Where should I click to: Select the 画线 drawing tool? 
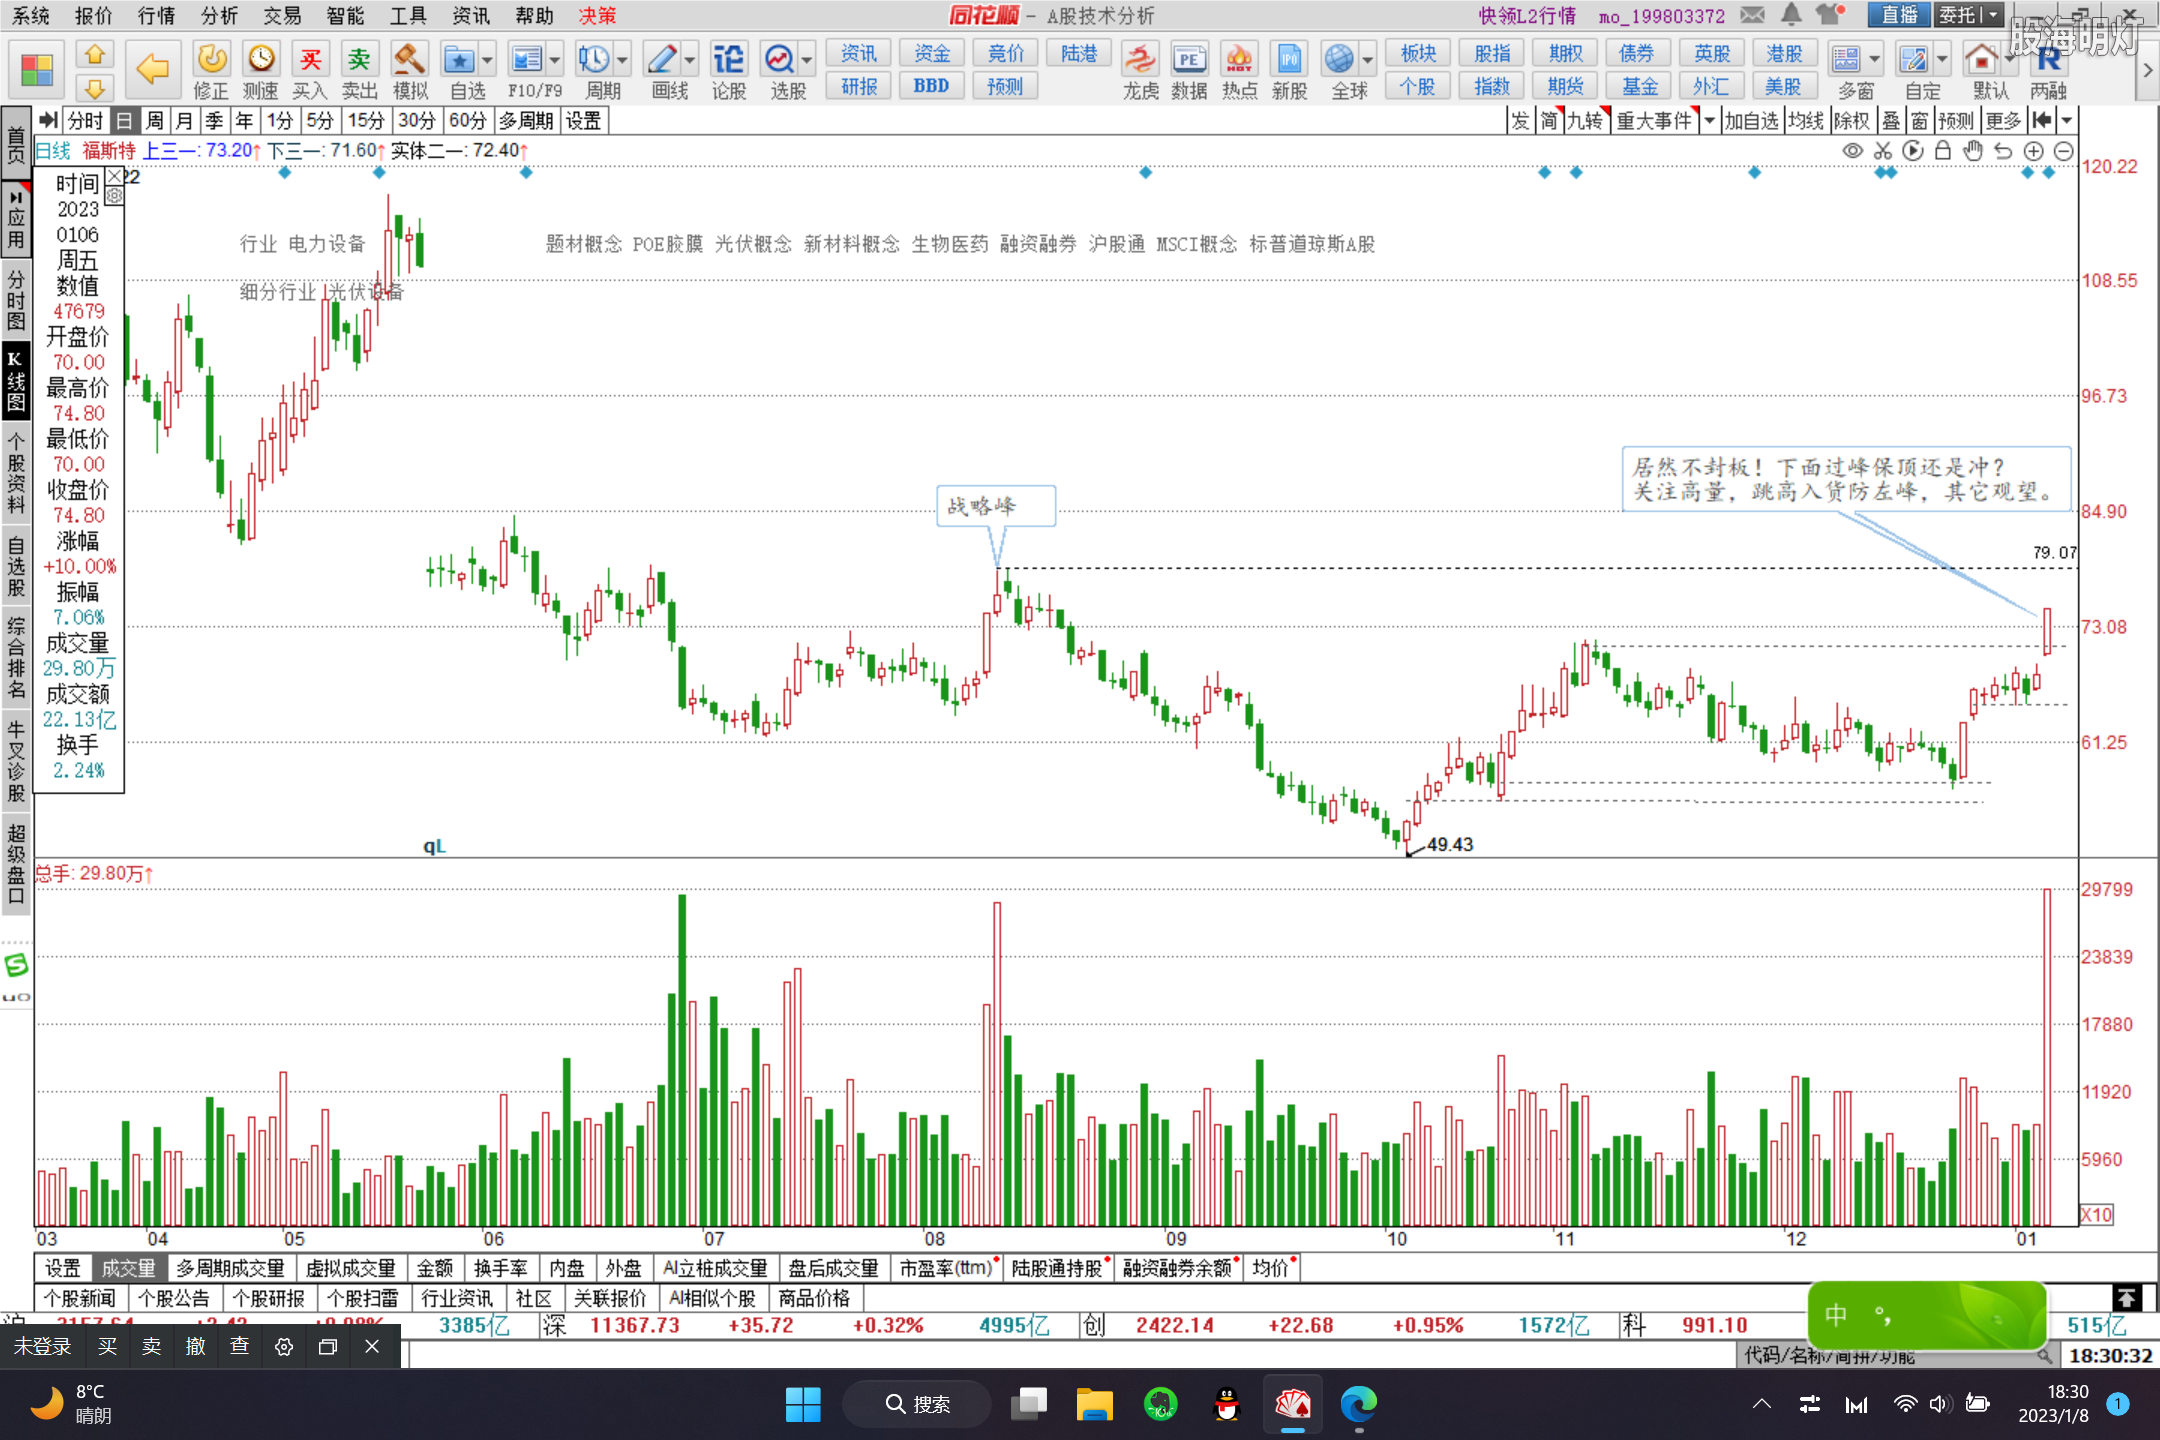(661, 60)
